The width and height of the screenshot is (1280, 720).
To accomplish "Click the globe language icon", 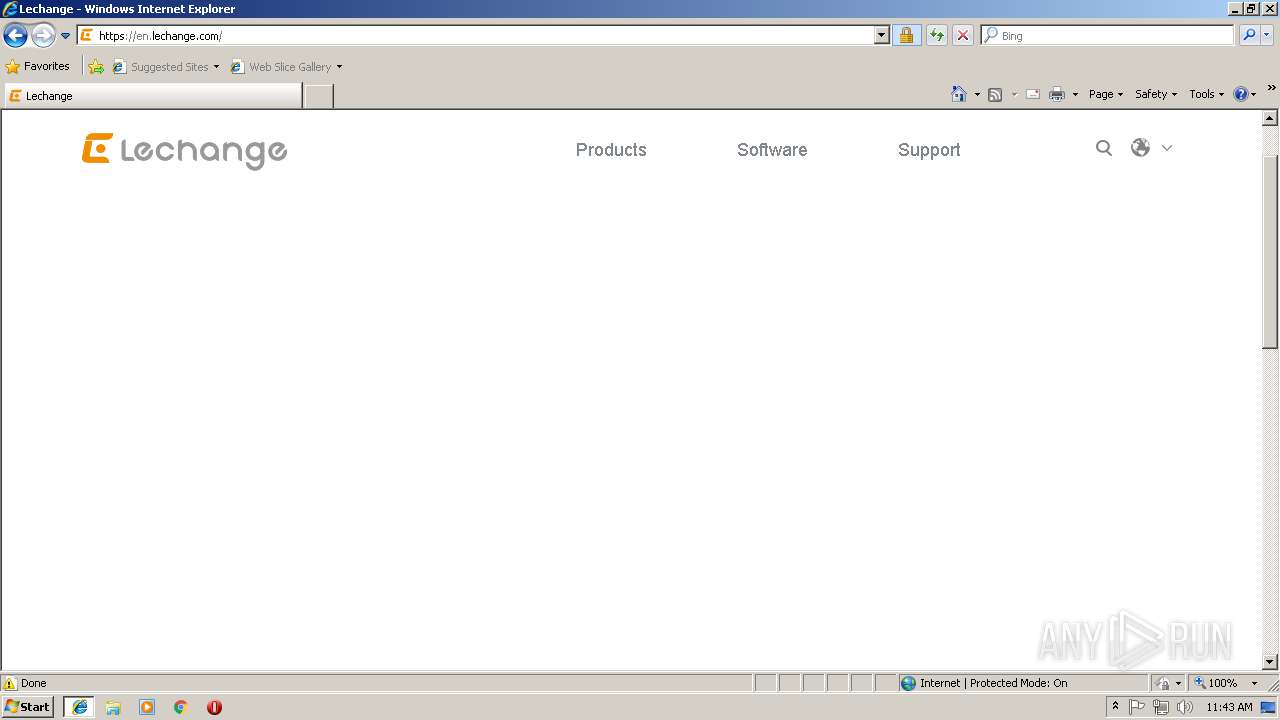I will (x=1140, y=148).
